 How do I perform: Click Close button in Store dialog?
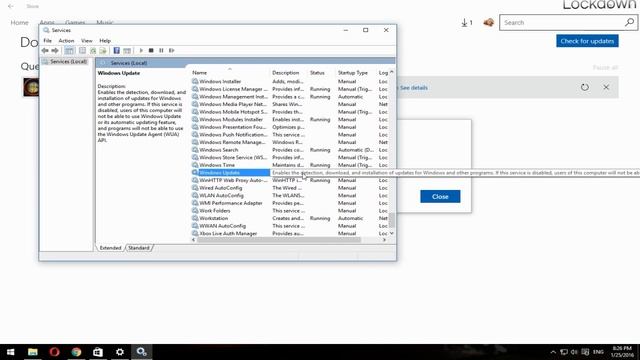coord(440,197)
